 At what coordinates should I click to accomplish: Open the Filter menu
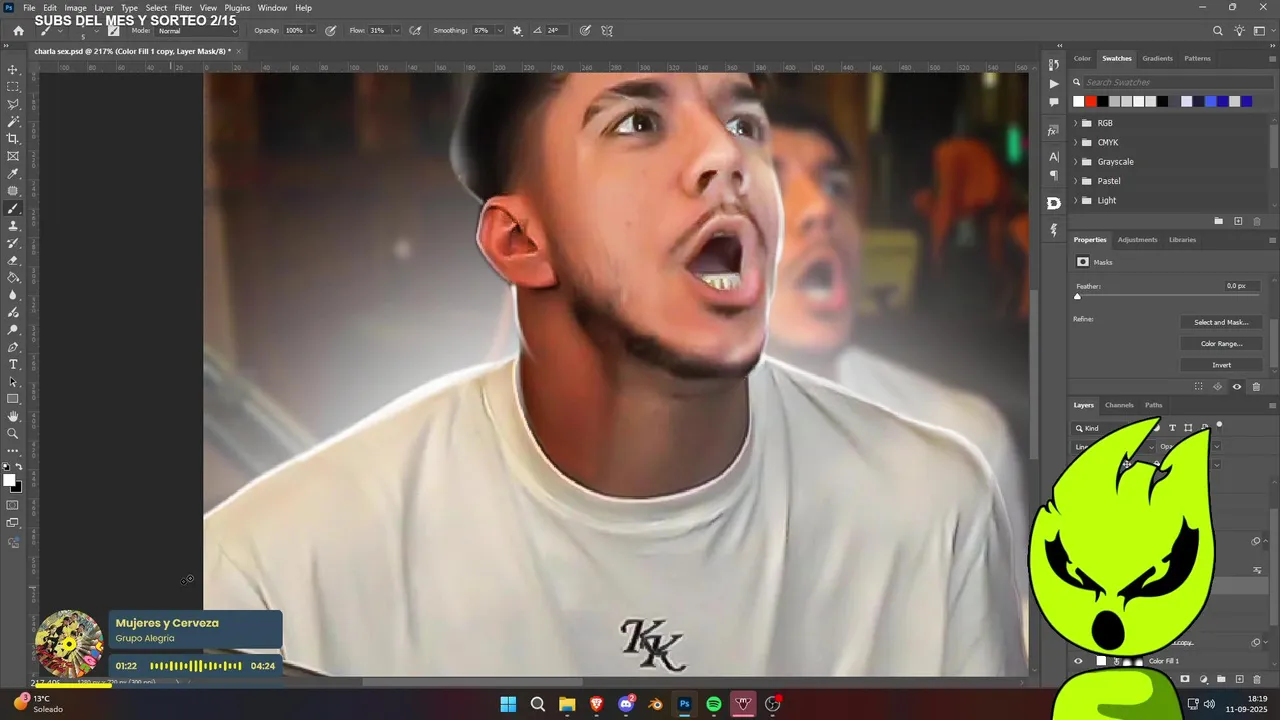pyautogui.click(x=183, y=8)
